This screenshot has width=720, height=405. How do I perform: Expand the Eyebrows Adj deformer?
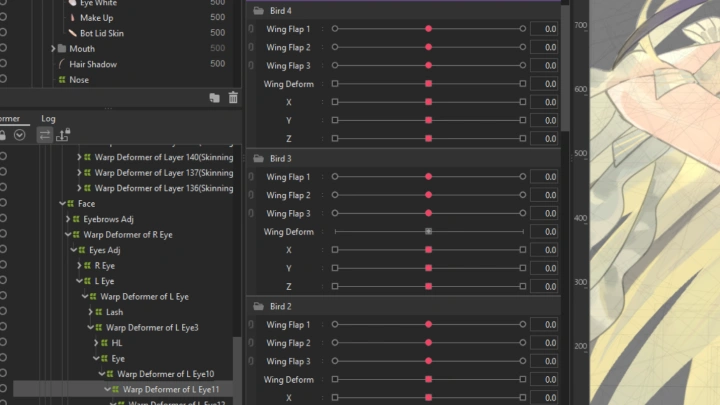tap(68, 219)
